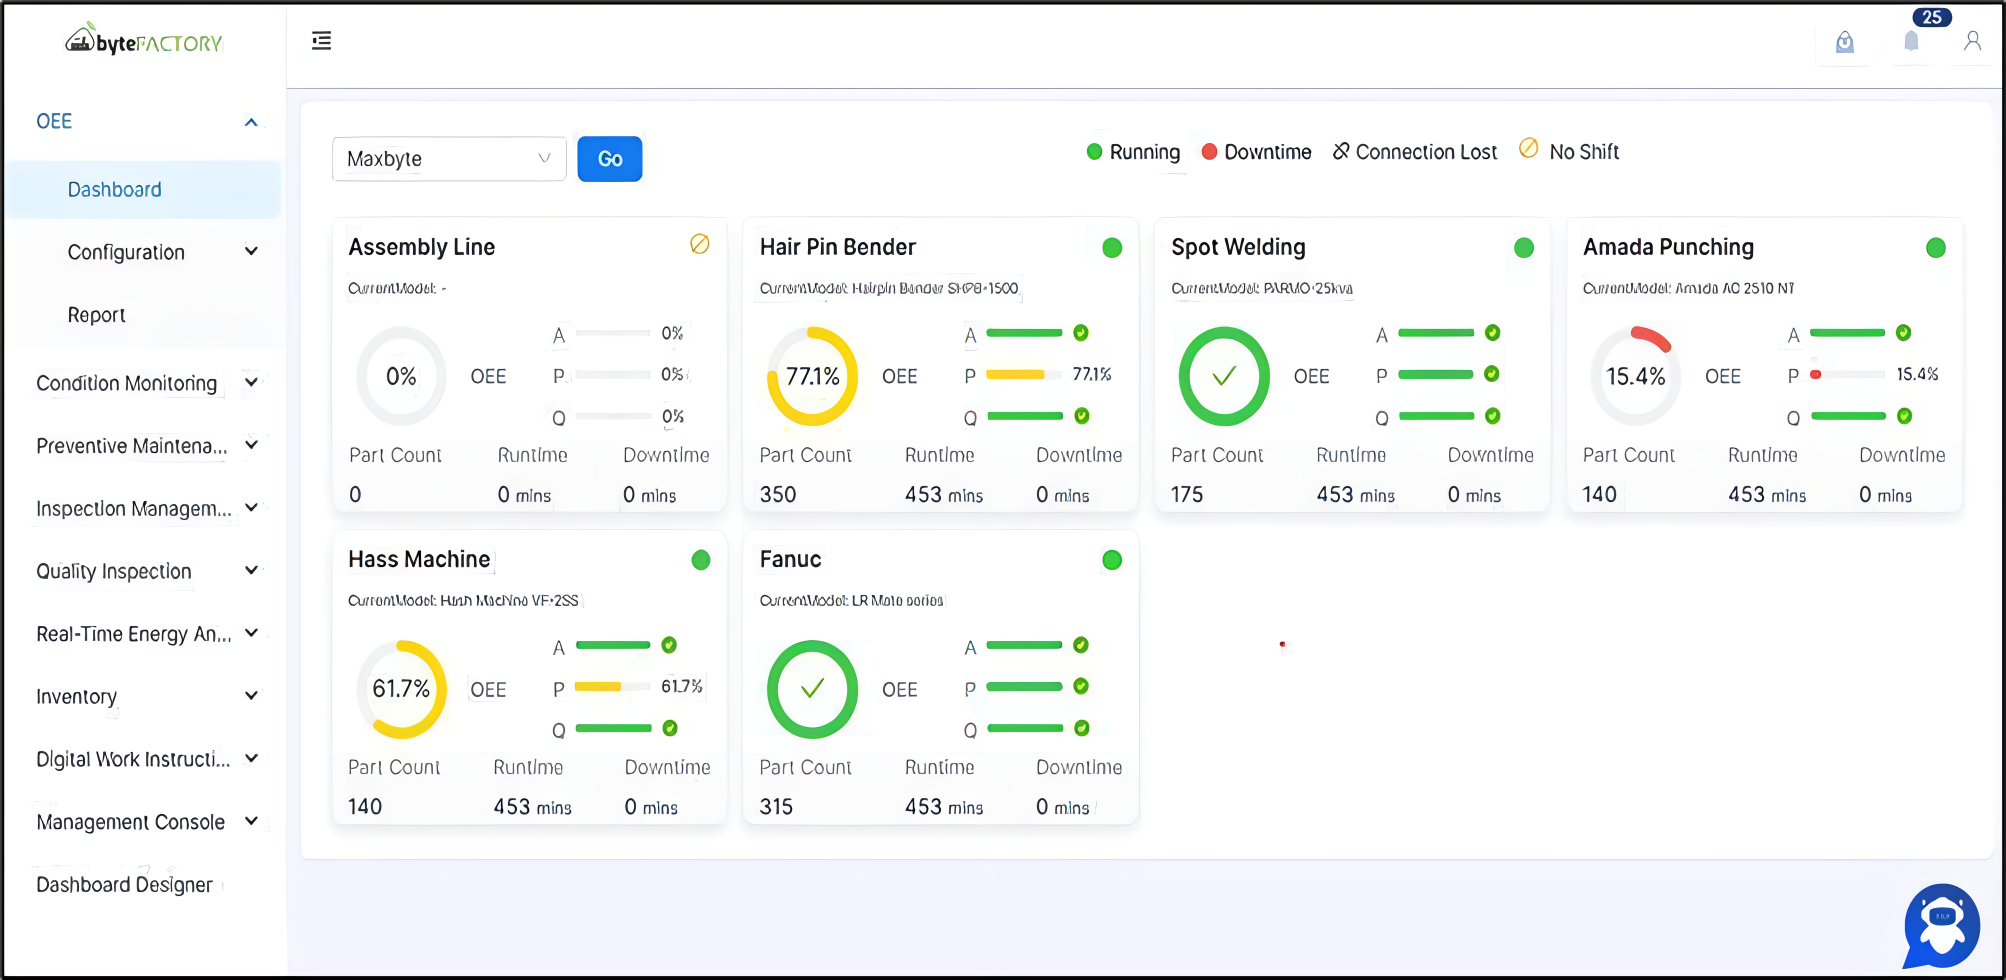The image size is (2006, 980).
Task: Click the Downtime legend red dot
Action: (1209, 152)
